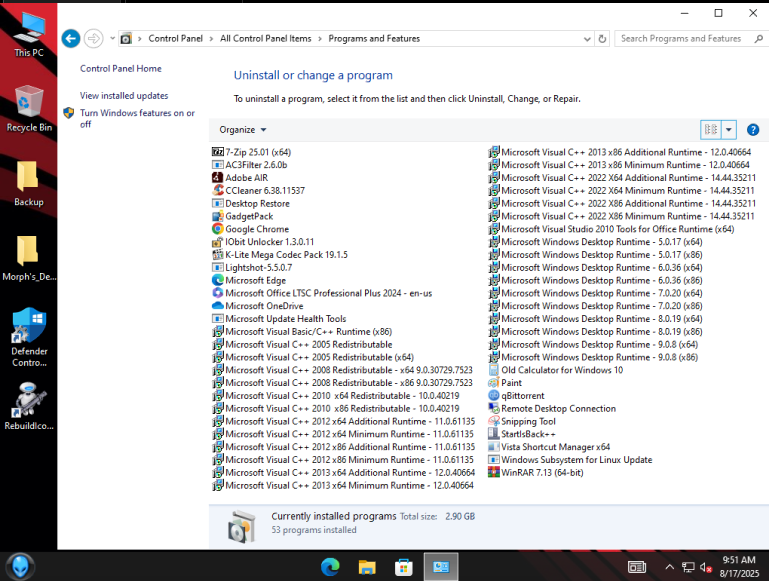Click the search magnifier icon
Viewport: 769px width, 581px height.
coord(759,38)
